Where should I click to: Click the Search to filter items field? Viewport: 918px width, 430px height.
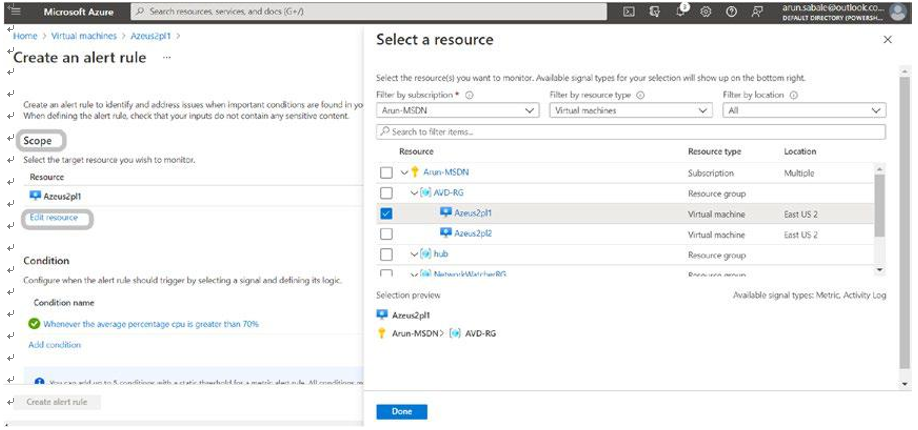click(631, 132)
